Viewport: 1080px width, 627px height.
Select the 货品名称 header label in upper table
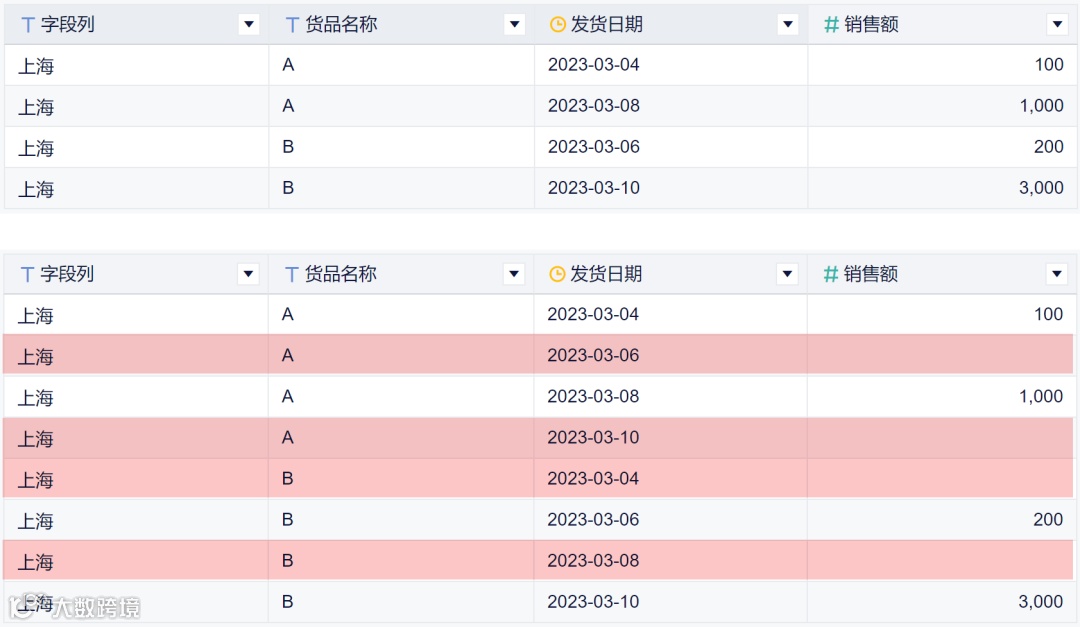tap(341, 25)
